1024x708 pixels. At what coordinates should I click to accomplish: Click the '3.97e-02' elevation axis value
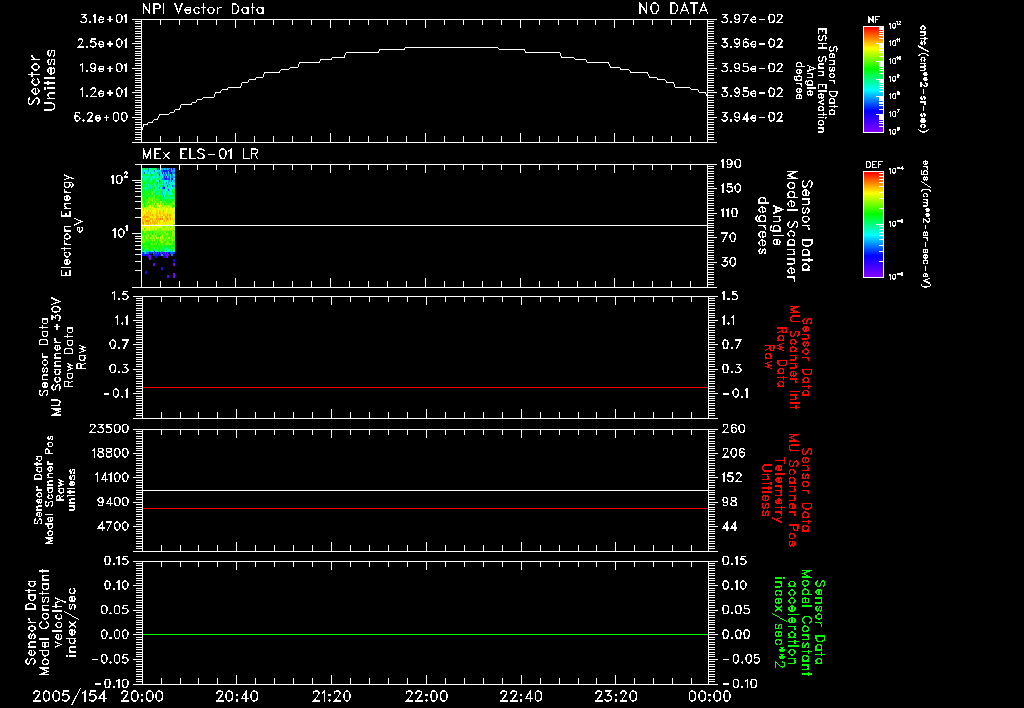point(752,19)
